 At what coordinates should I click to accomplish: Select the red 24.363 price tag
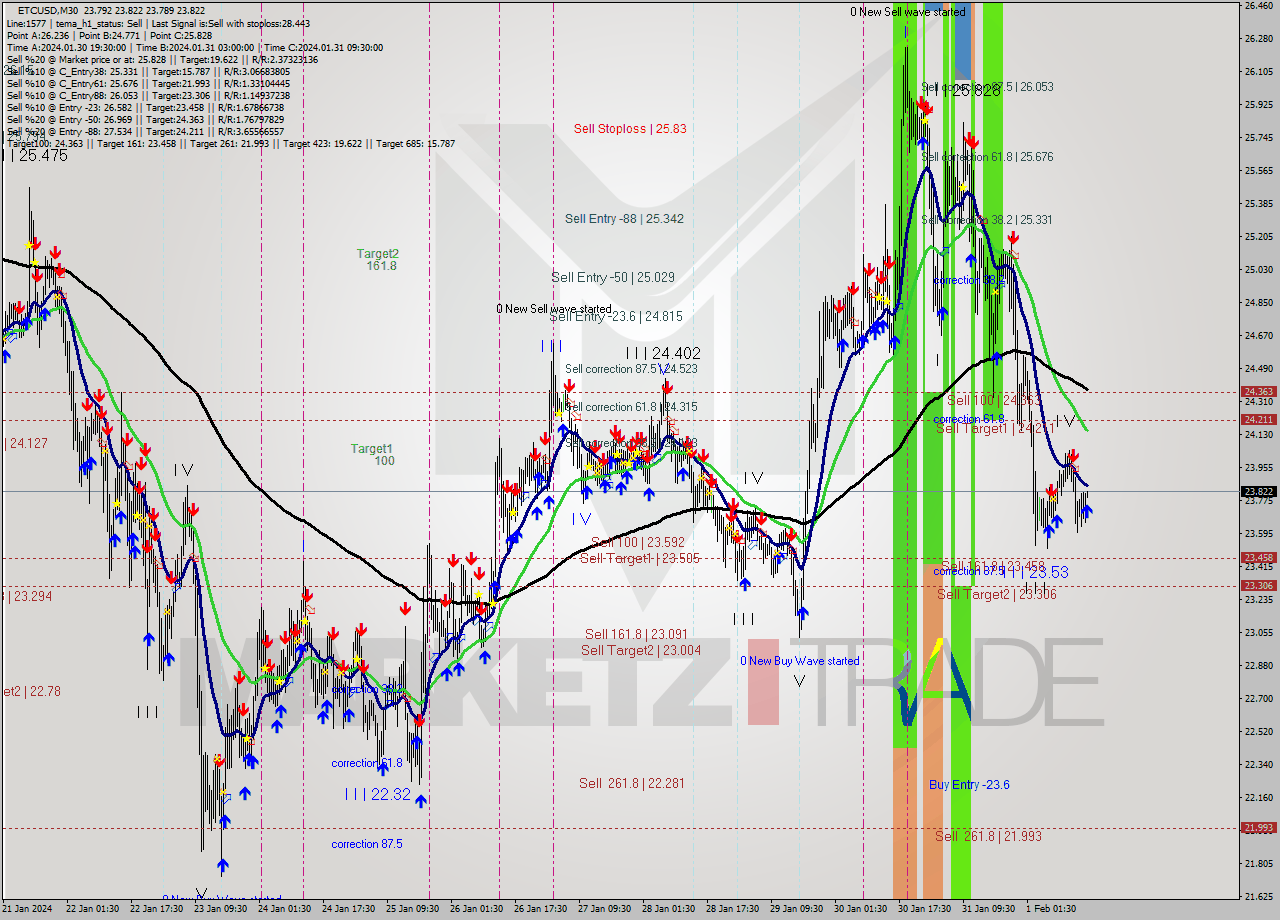click(1258, 392)
